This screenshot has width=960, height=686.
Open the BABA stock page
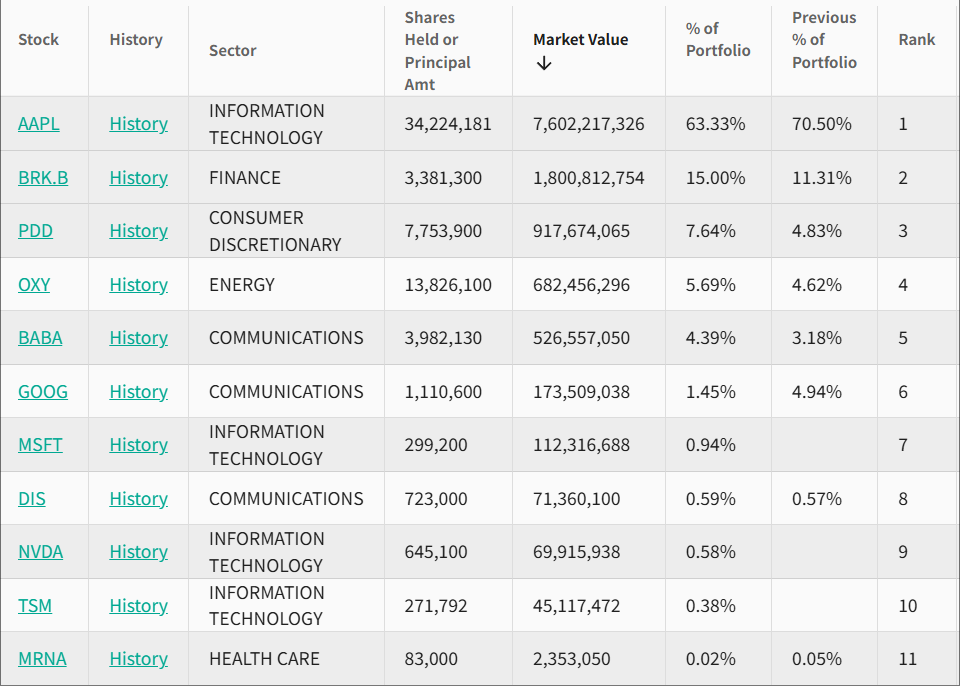tap(40, 338)
